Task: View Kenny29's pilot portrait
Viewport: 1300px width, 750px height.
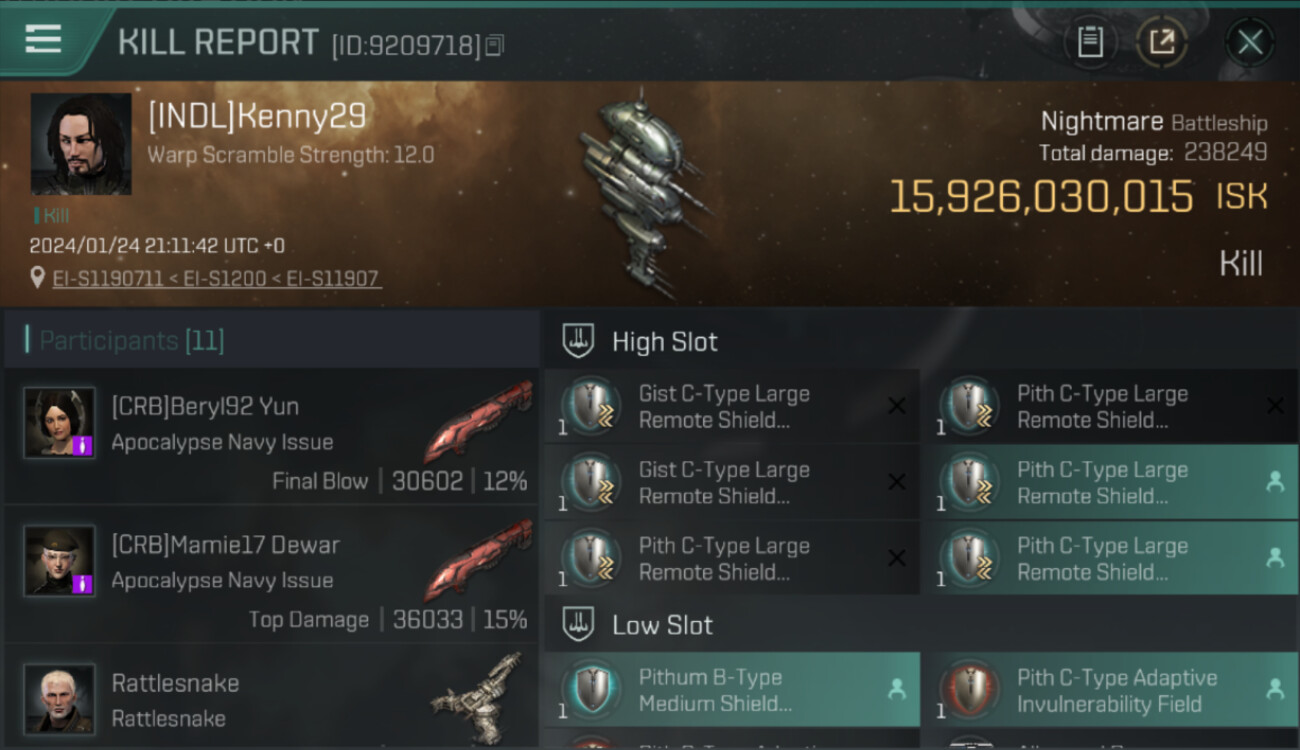Action: click(81, 144)
